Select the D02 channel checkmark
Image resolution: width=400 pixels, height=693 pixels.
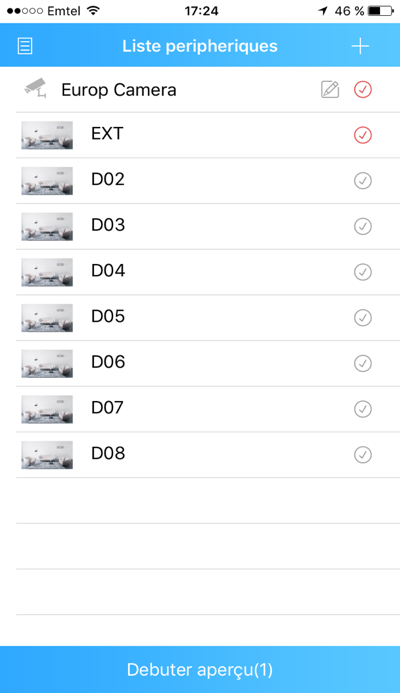pos(363,180)
